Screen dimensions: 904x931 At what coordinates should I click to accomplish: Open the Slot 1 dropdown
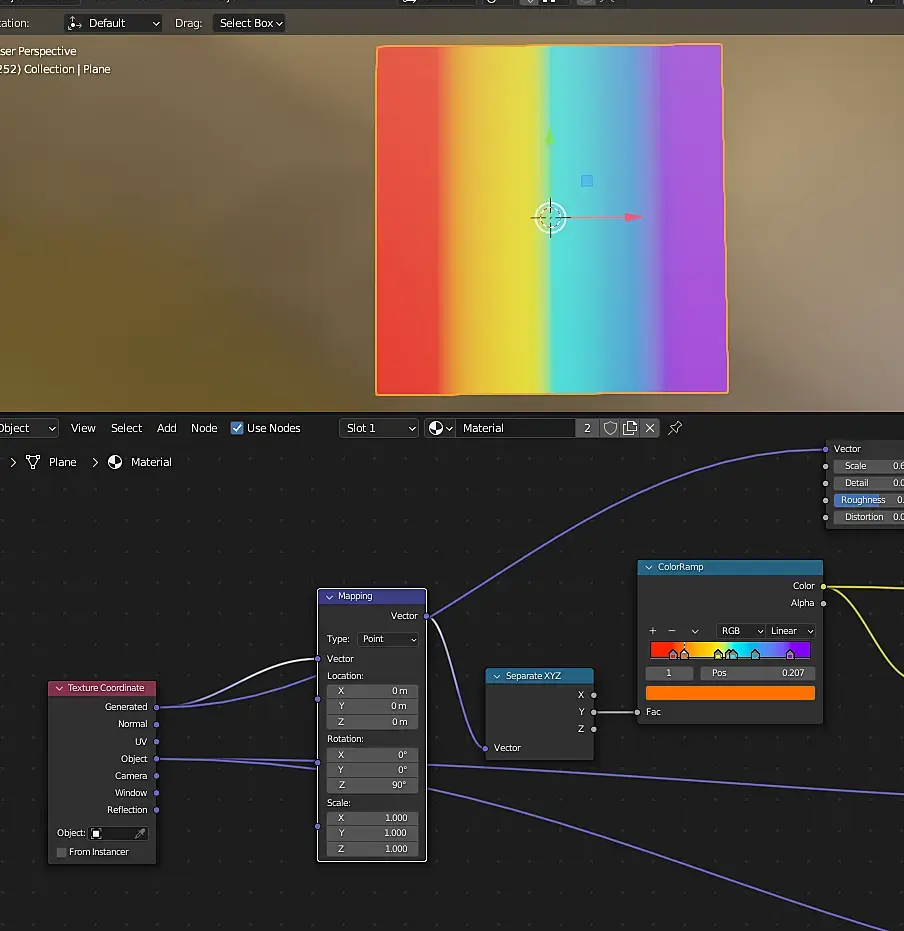379,428
